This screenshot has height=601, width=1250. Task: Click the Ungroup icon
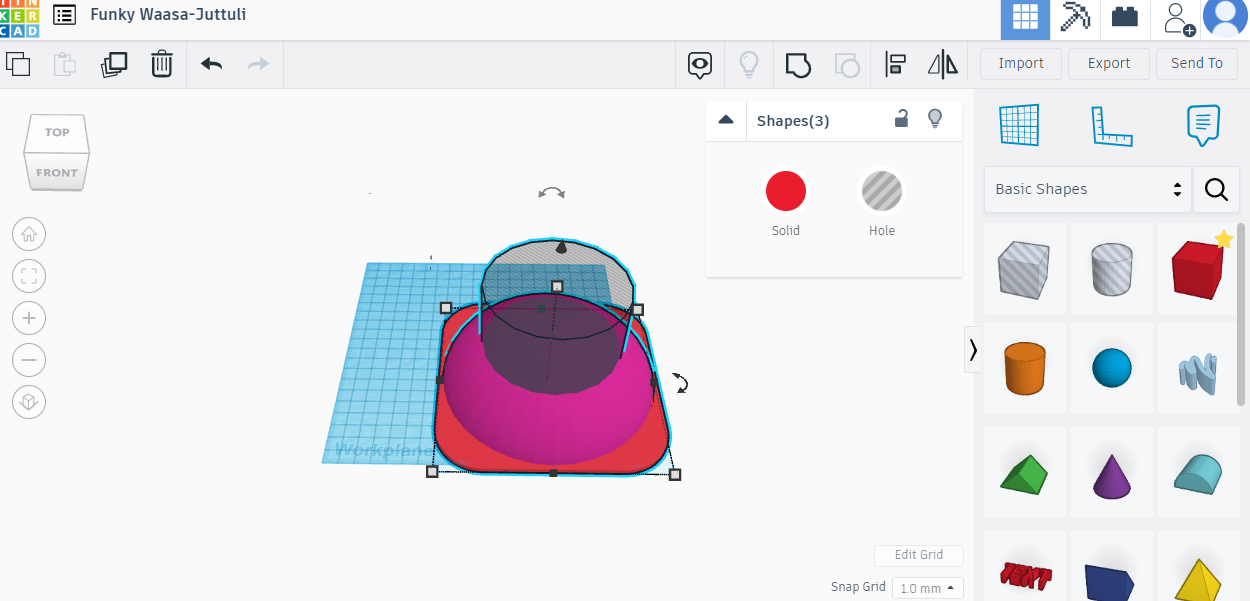[846, 66]
